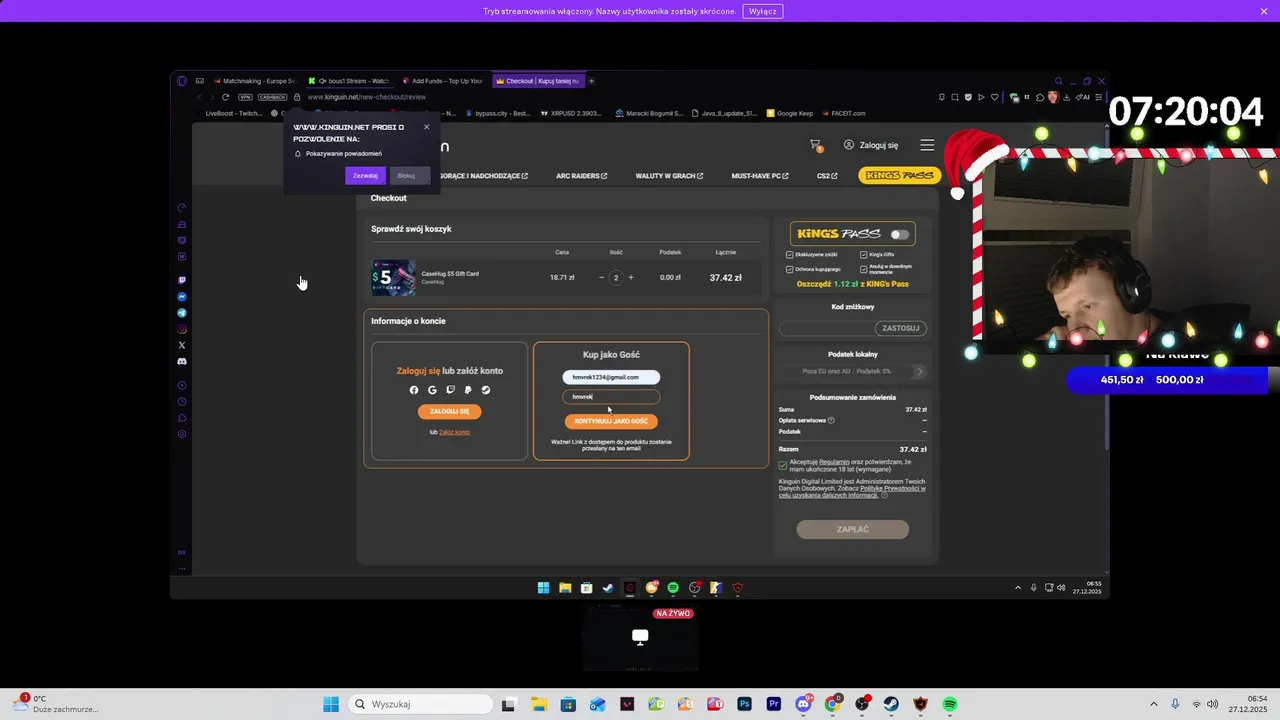Close the purple streamer mode banner

(1264, 11)
